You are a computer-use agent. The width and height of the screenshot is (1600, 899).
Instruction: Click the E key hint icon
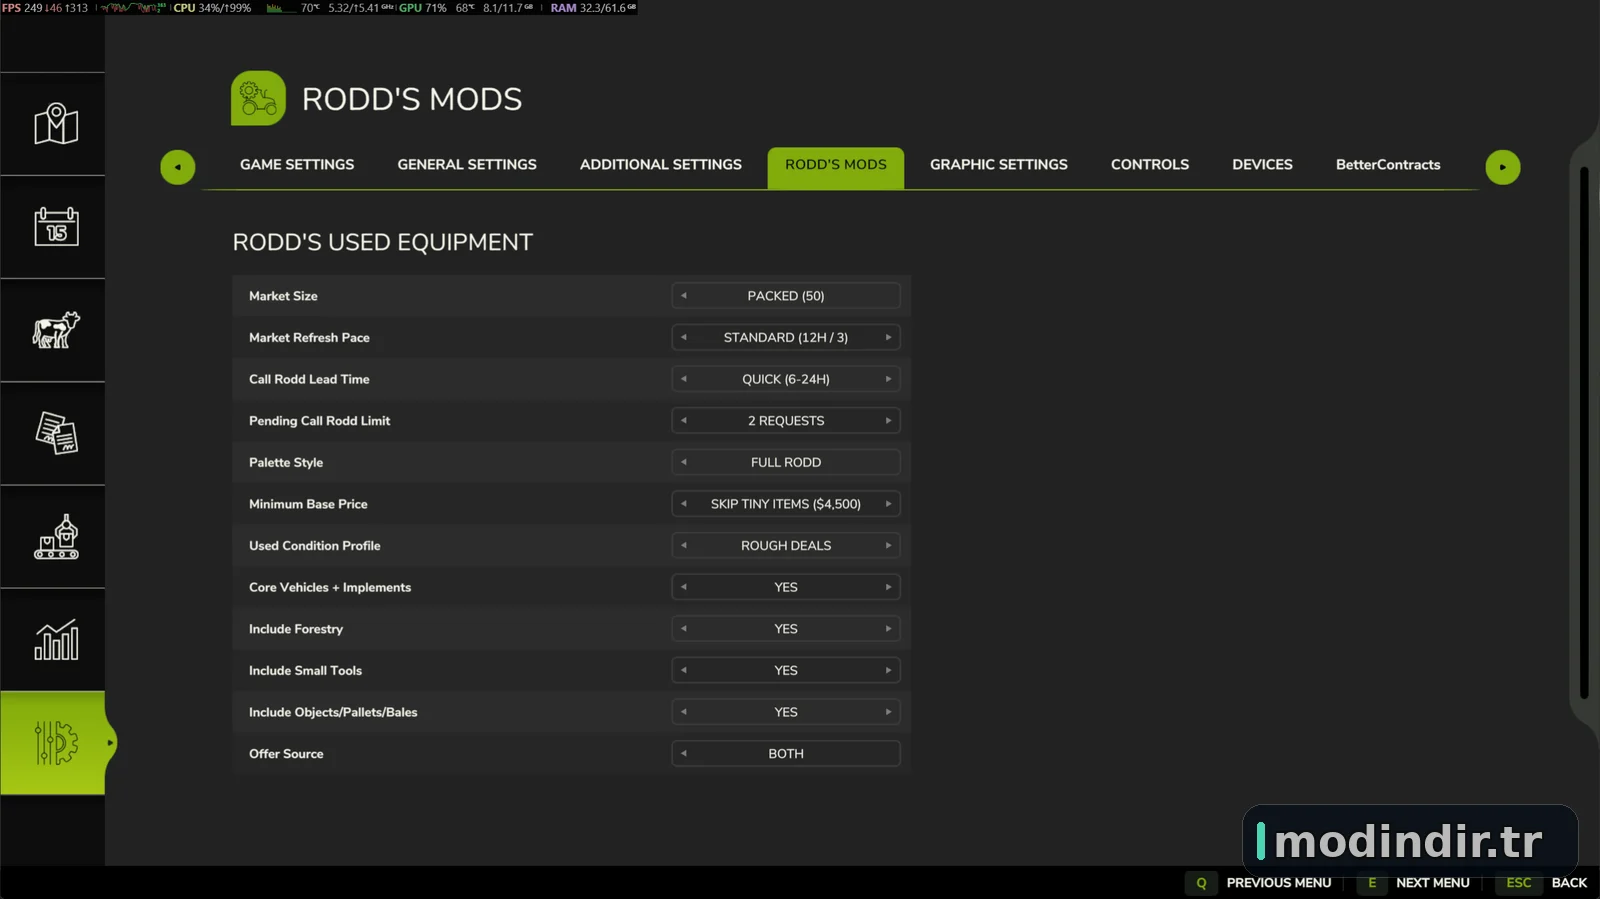coord(1372,883)
